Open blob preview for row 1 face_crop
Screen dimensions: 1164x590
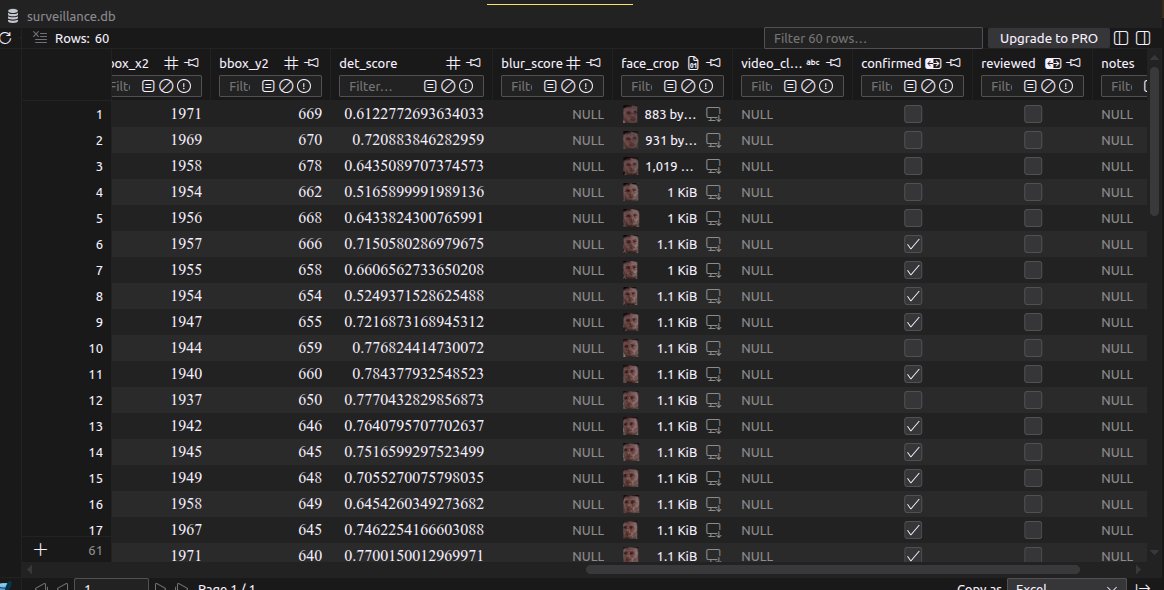[713, 114]
